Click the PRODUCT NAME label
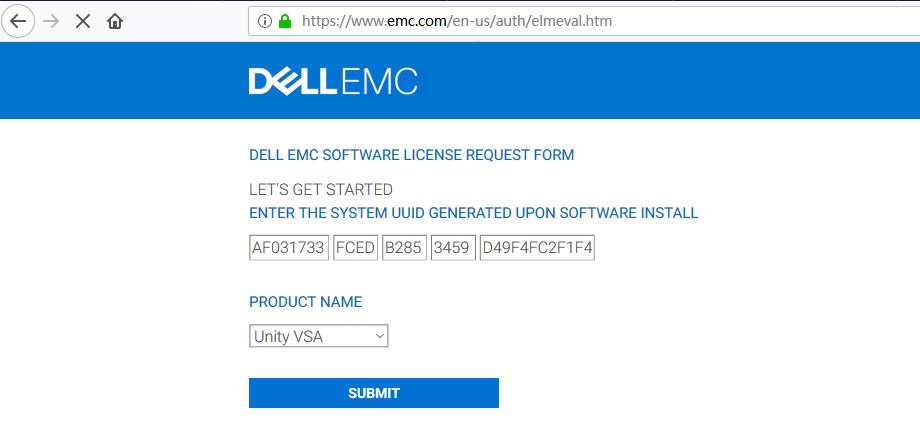 [x=306, y=302]
